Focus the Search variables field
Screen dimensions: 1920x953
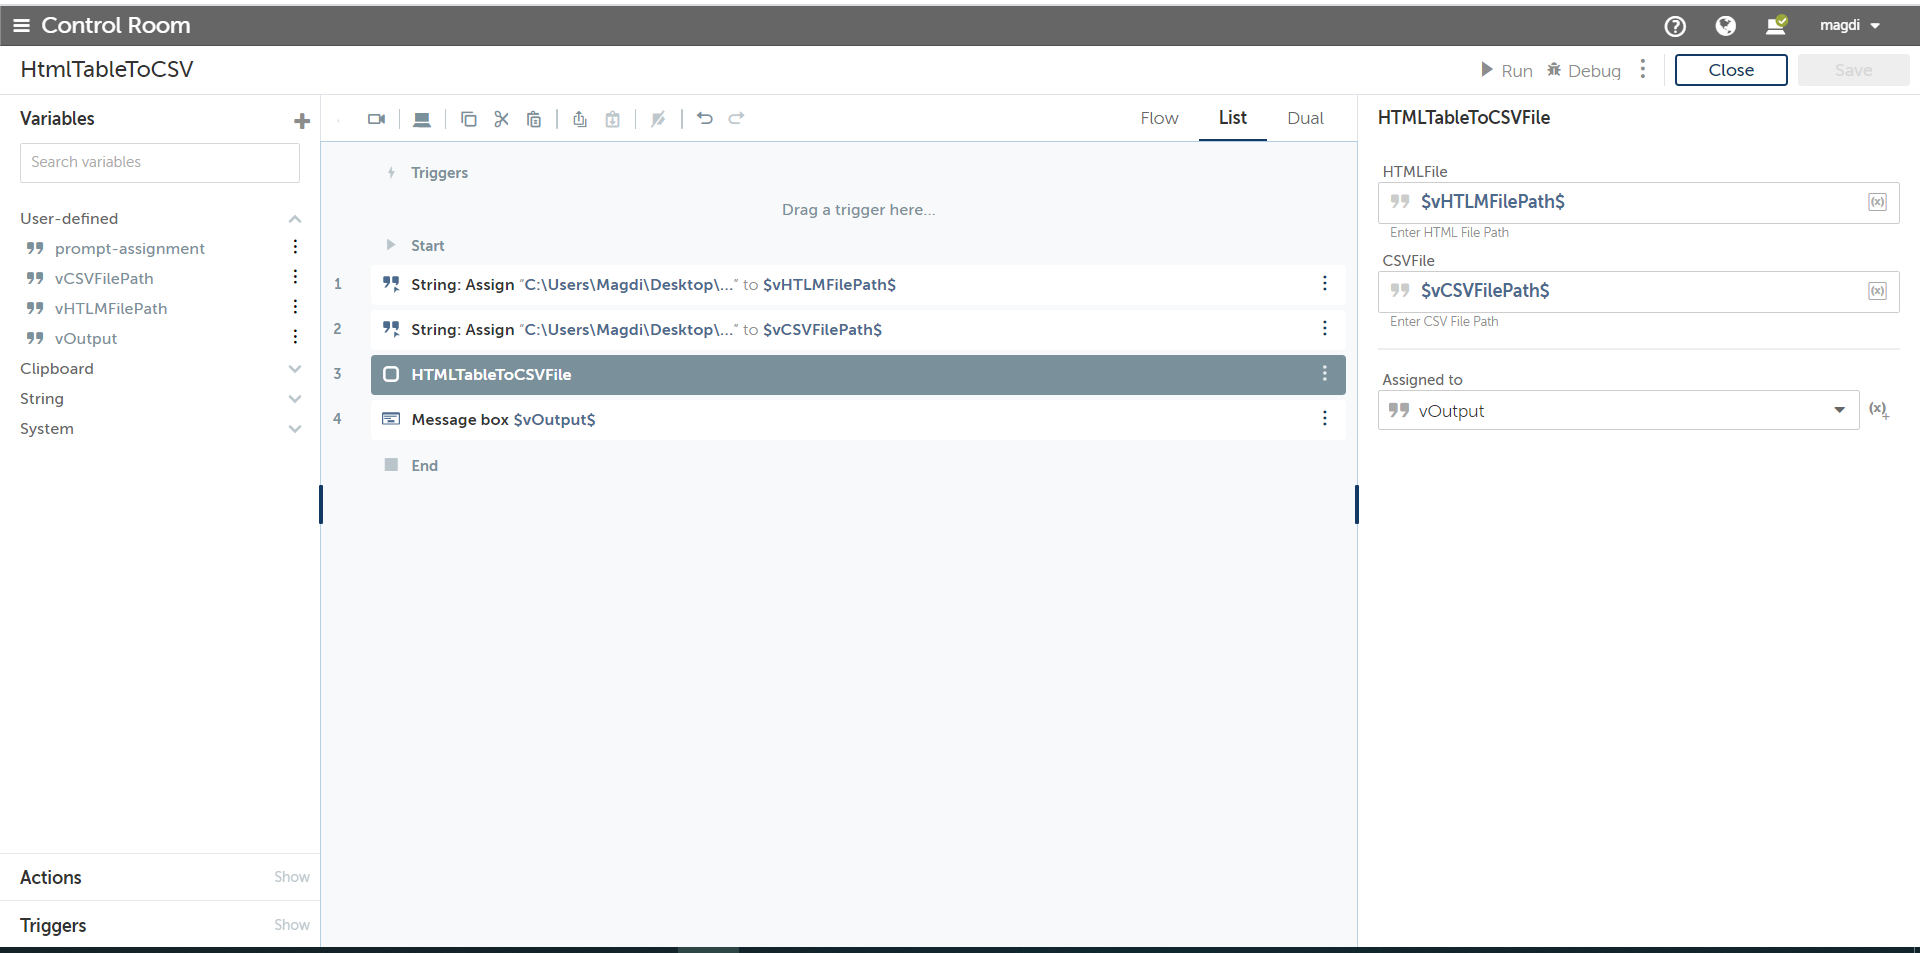point(160,162)
